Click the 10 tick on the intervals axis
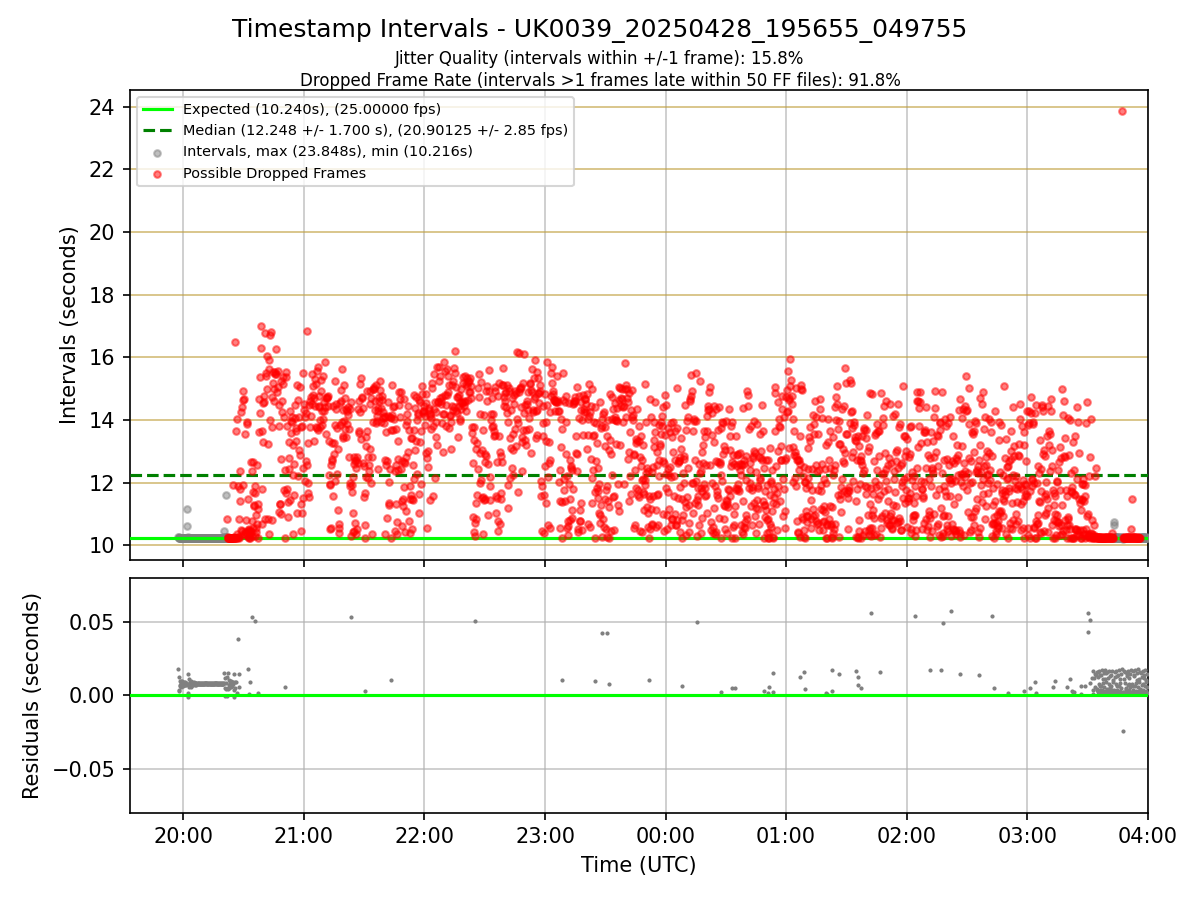This screenshot has height=900, width=1200. [103, 545]
